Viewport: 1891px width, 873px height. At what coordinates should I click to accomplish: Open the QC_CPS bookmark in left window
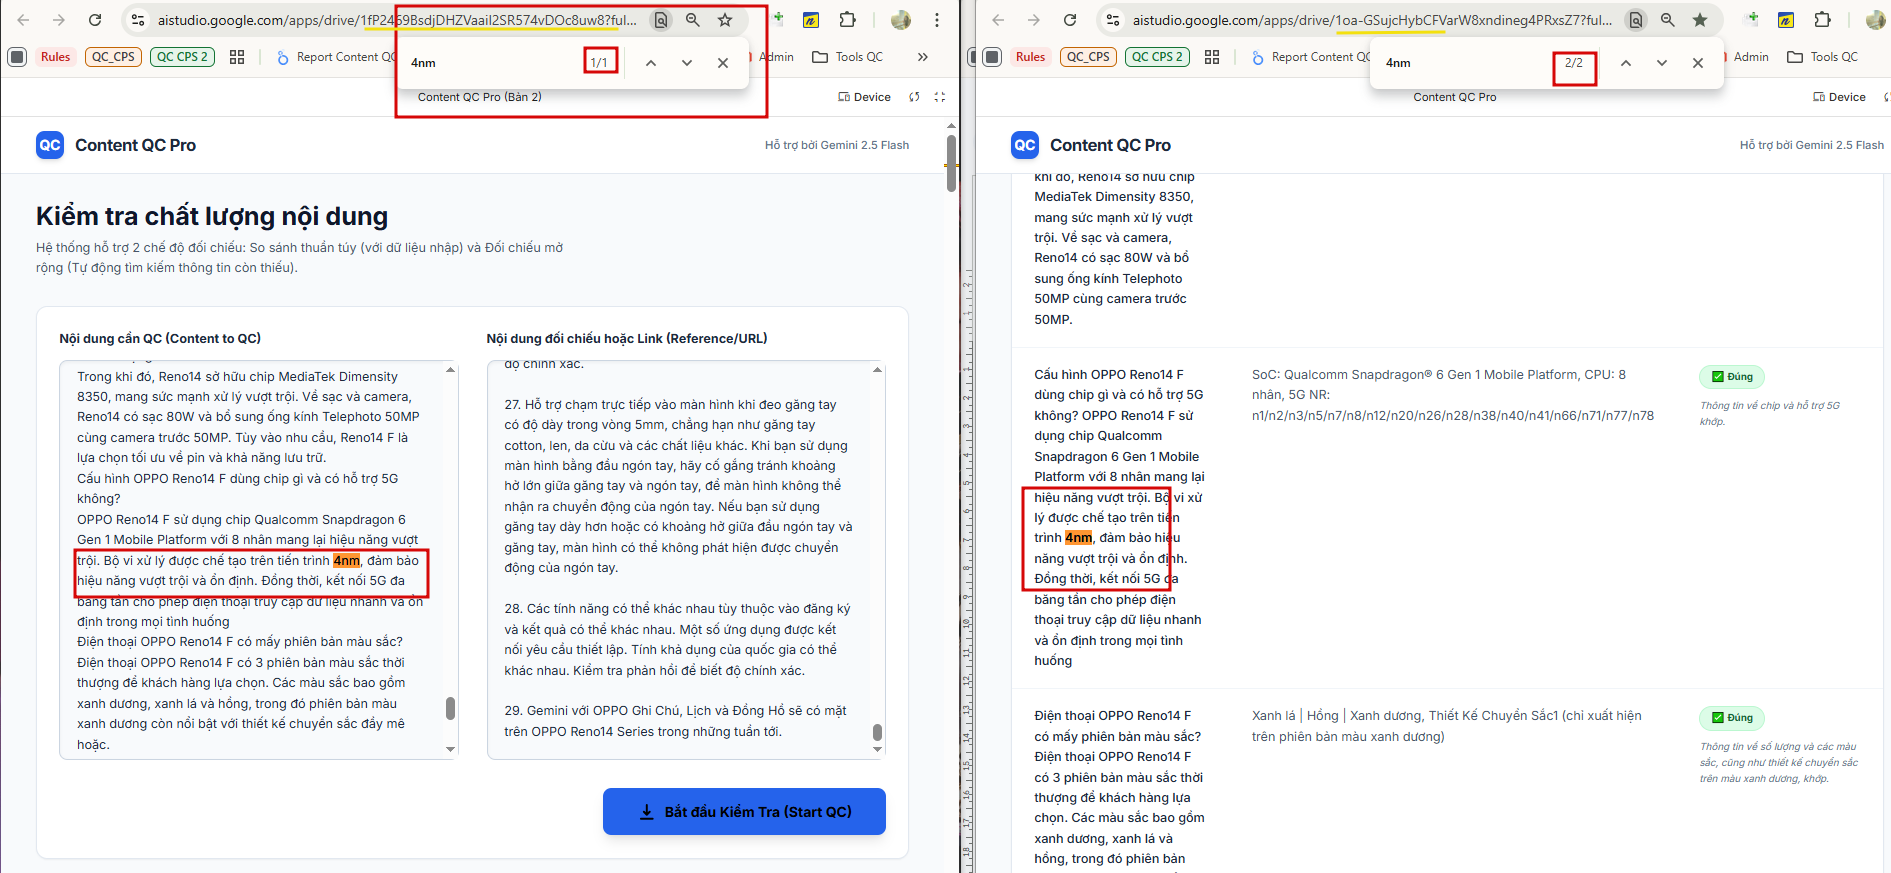tap(113, 57)
